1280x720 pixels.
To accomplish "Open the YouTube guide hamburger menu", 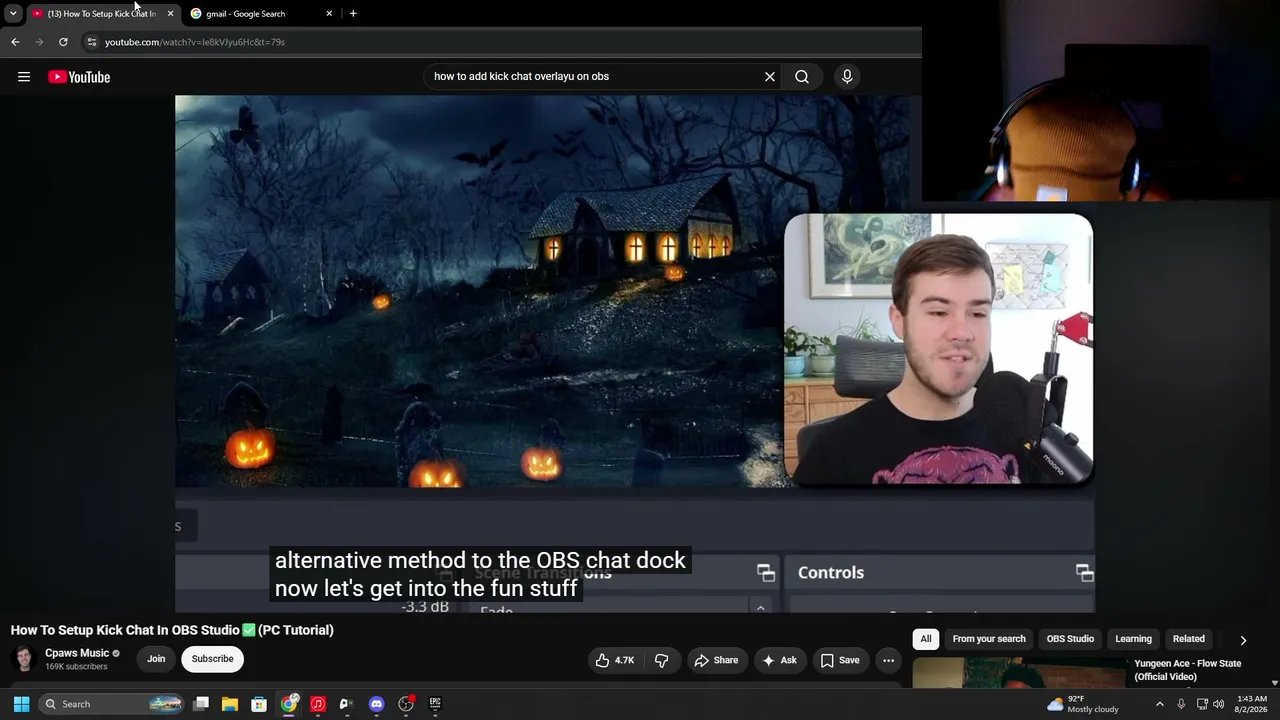I will point(24,77).
